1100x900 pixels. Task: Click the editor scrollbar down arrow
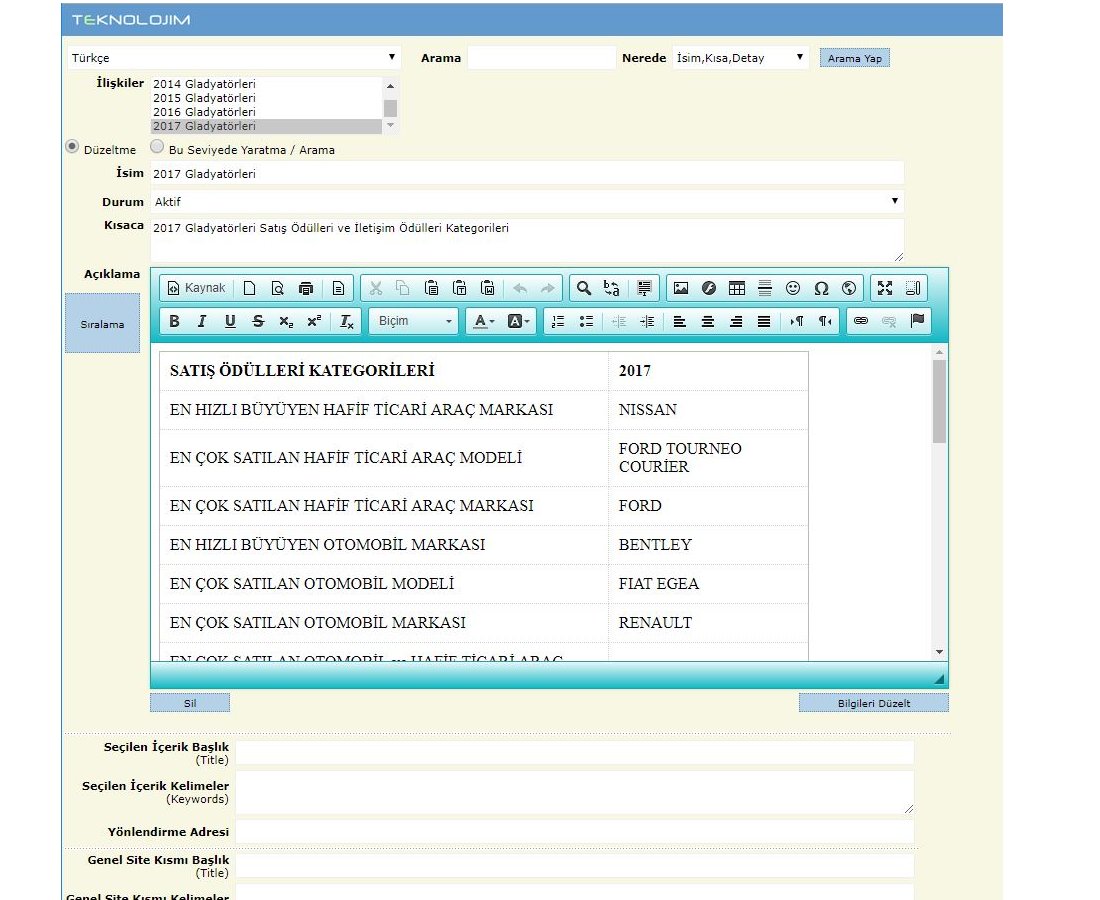point(939,652)
